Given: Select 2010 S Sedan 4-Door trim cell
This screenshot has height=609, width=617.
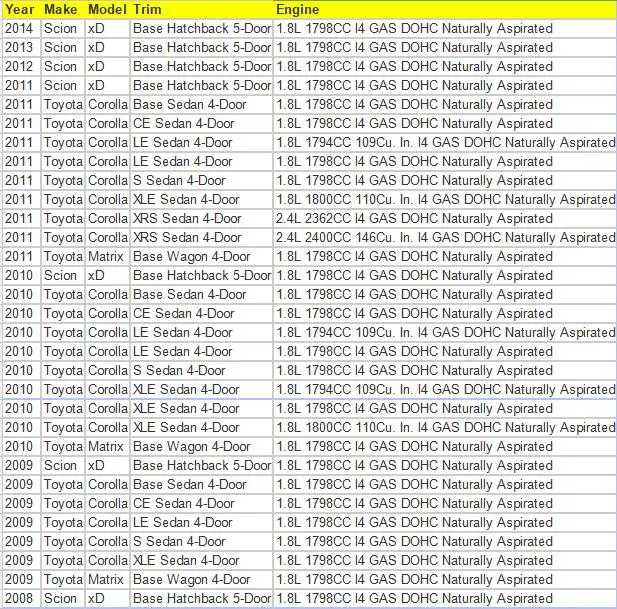Looking at the screenshot, I should [x=201, y=371].
